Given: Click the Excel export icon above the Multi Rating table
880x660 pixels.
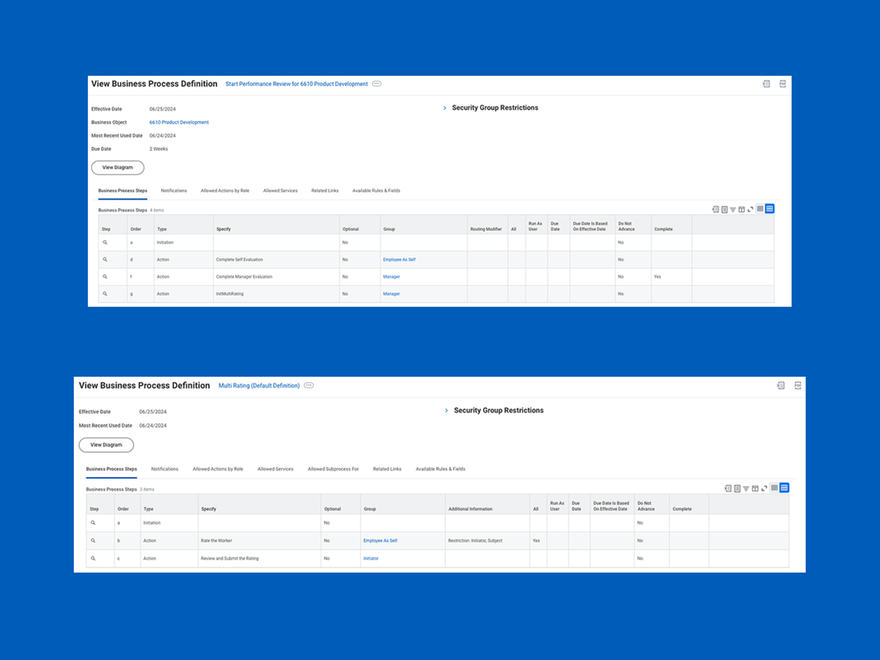Looking at the screenshot, I should coord(738,488).
